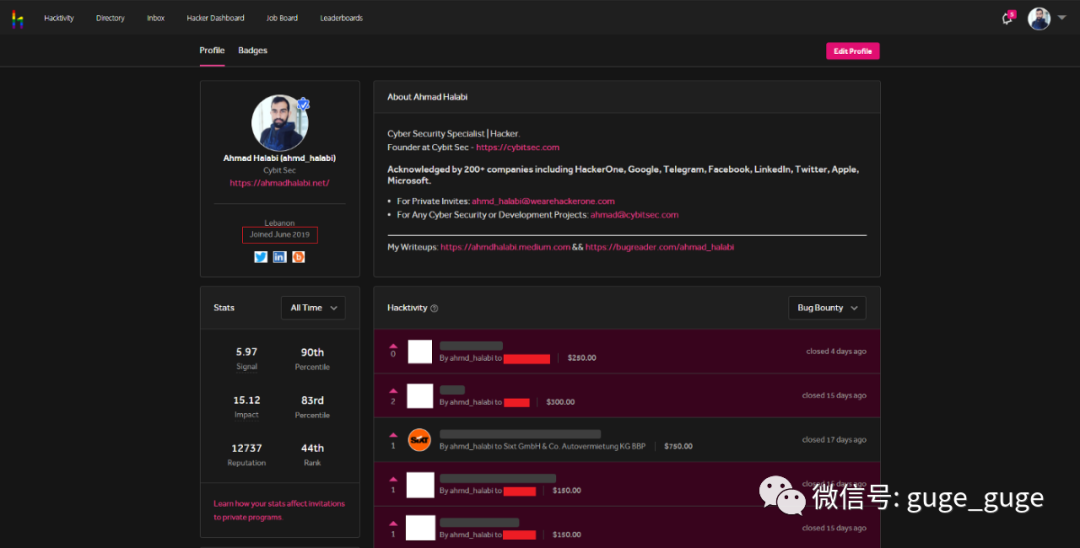The width and height of the screenshot is (1080, 548).
Task: Click the Edit Profile button
Action: click(853, 51)
